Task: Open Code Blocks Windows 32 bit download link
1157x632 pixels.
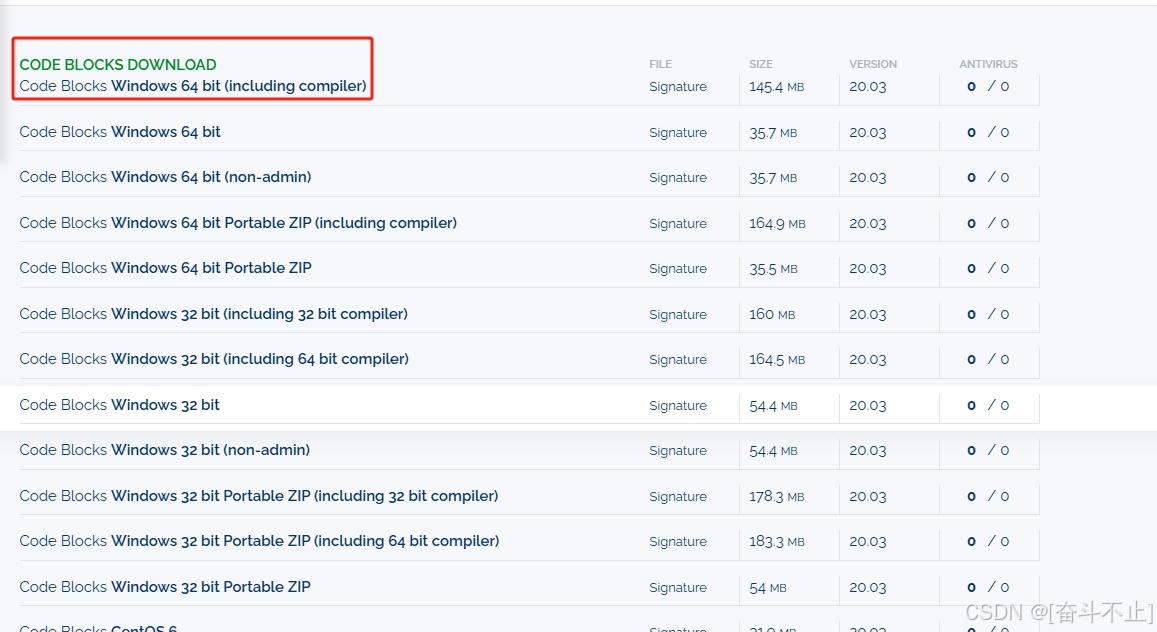Action: (x=120, y=405)
